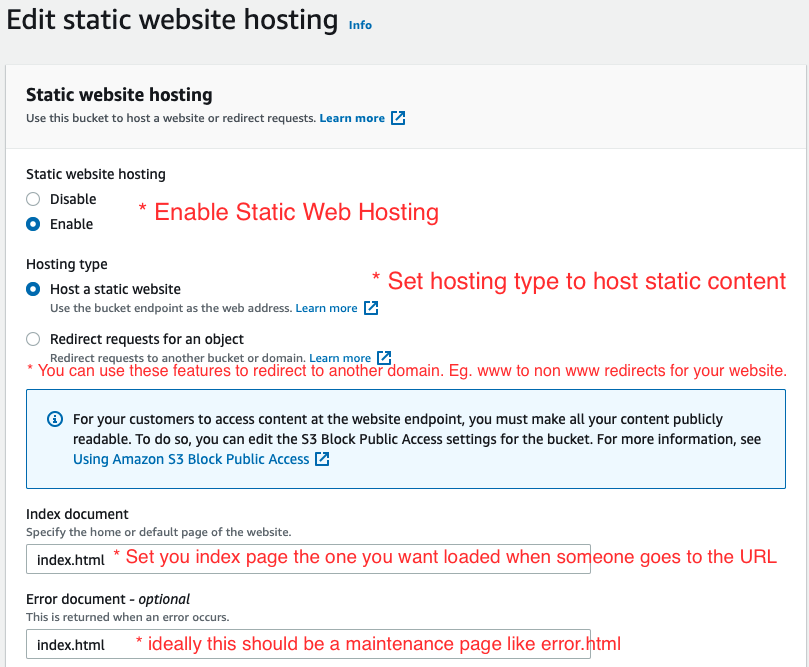This screenshot has width=809, height=667.
Task: Click the info circle icon in blue notice
Action: (x=55, y=419)
